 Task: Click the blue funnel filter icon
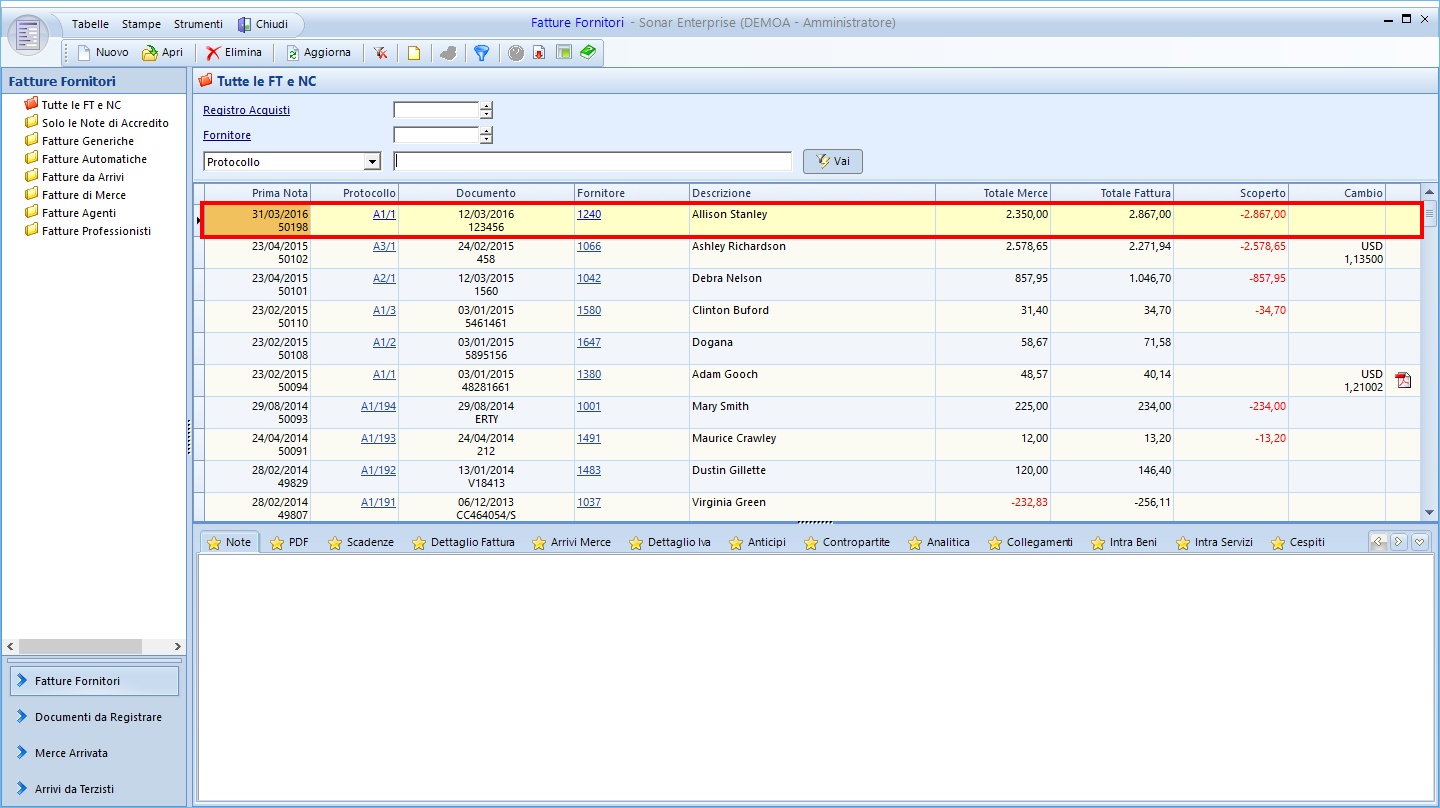tap(481, 53)
